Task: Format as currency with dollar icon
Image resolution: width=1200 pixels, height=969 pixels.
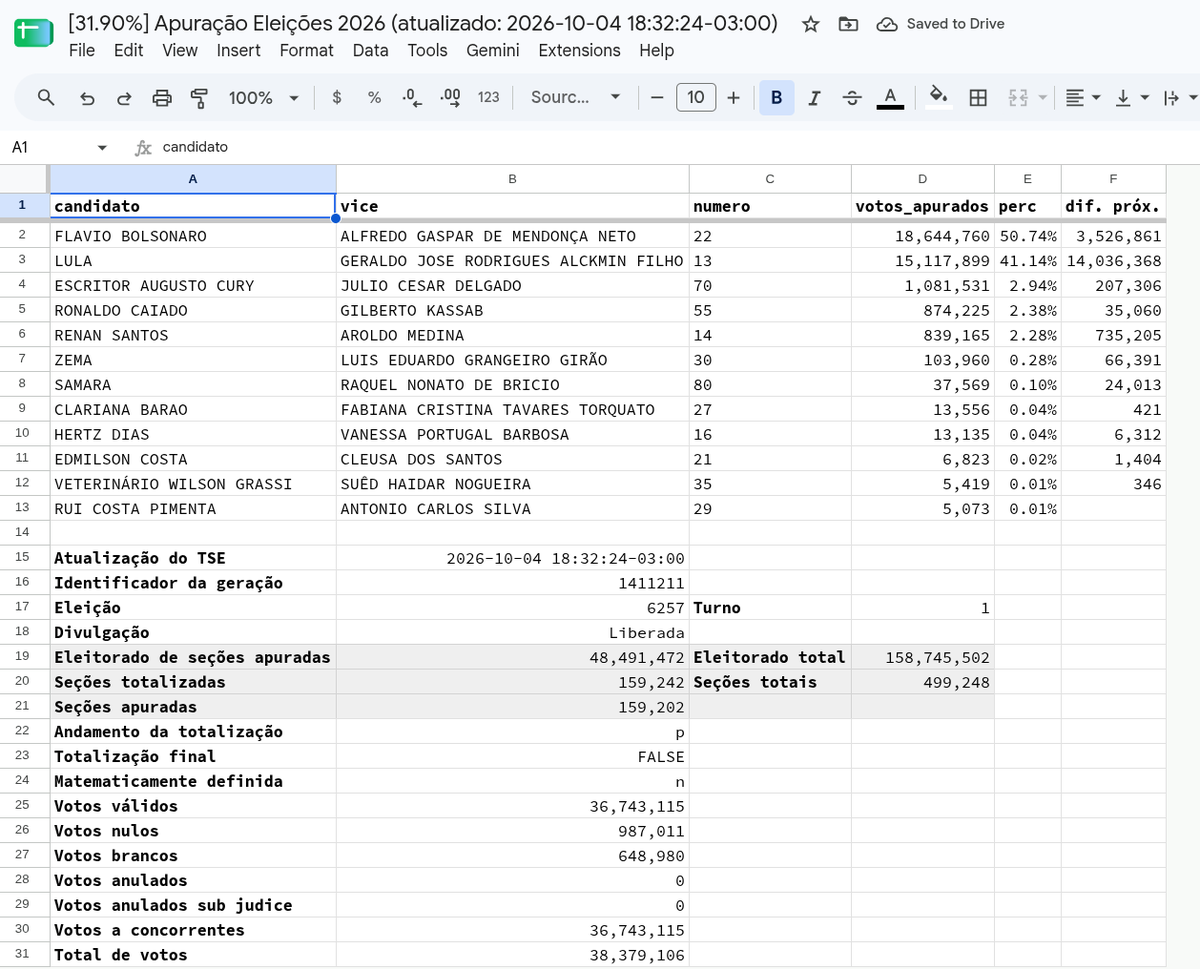Action: click(x=337, y=97)
